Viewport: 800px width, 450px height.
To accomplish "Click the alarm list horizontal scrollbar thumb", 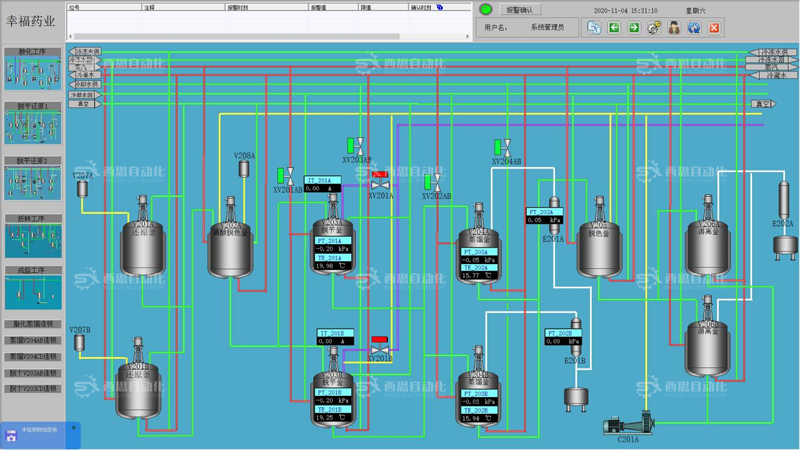I will point(237,36).
